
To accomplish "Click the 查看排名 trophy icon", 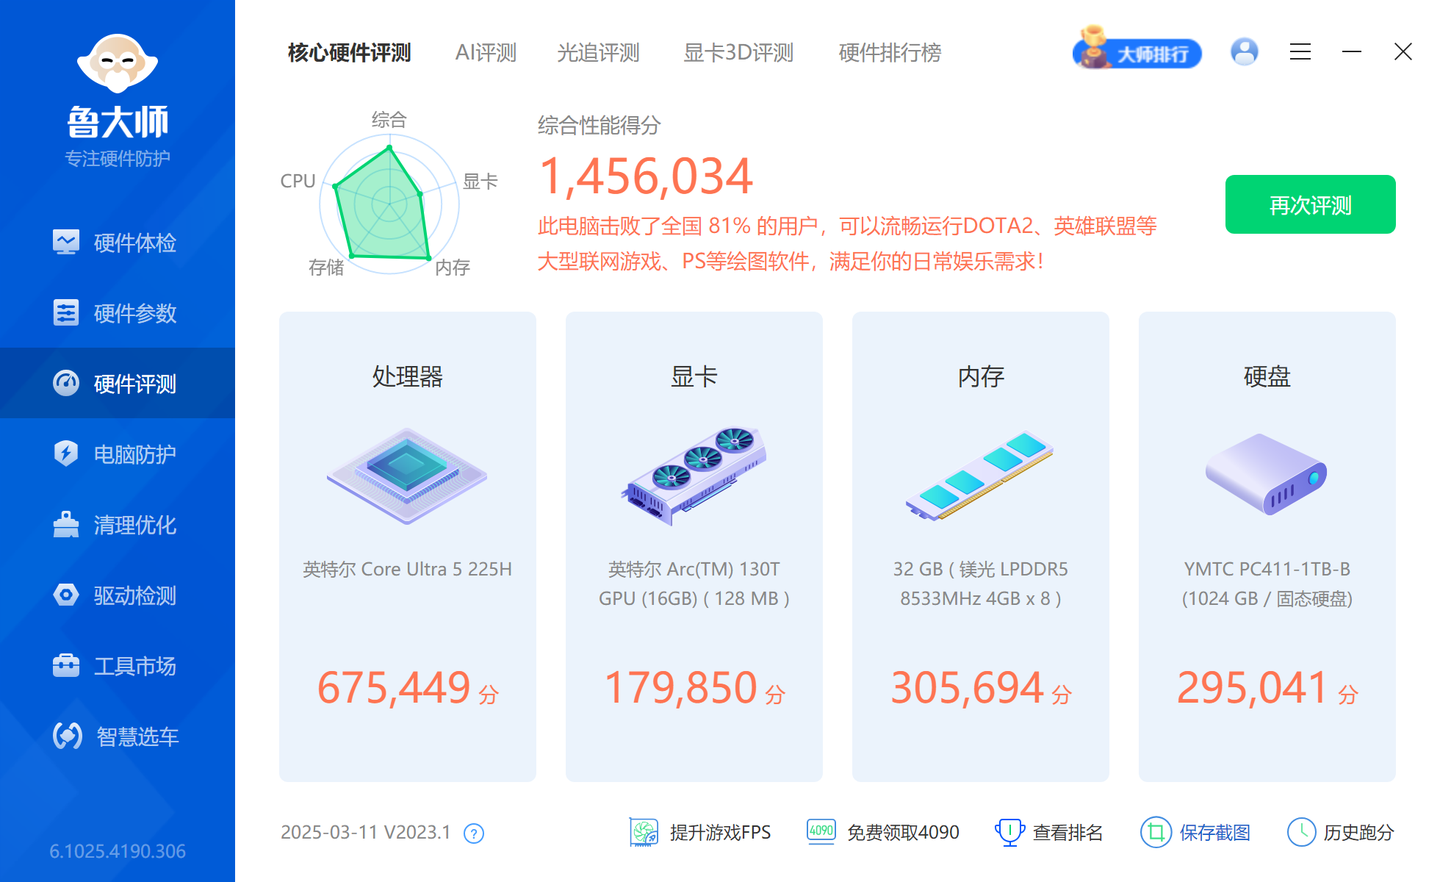I will point(1009,832).
